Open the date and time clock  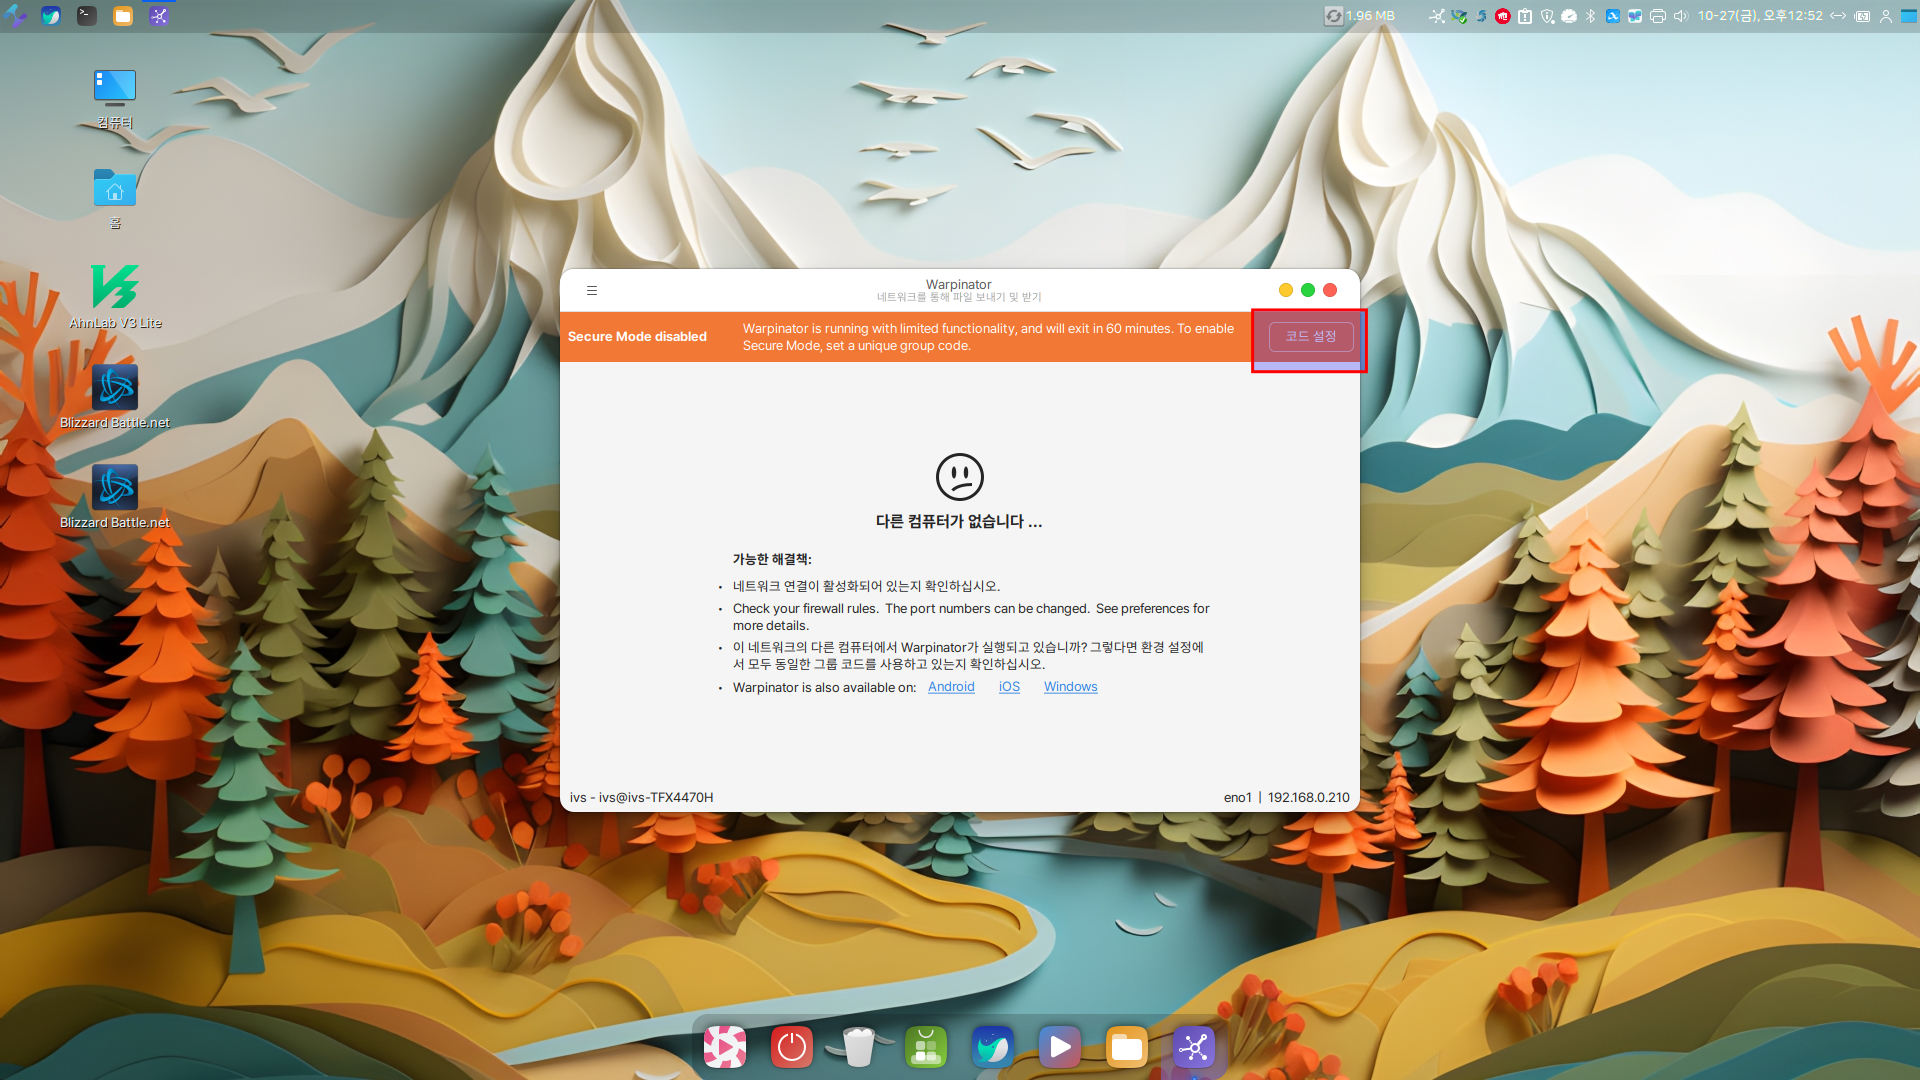point(1759,16)
